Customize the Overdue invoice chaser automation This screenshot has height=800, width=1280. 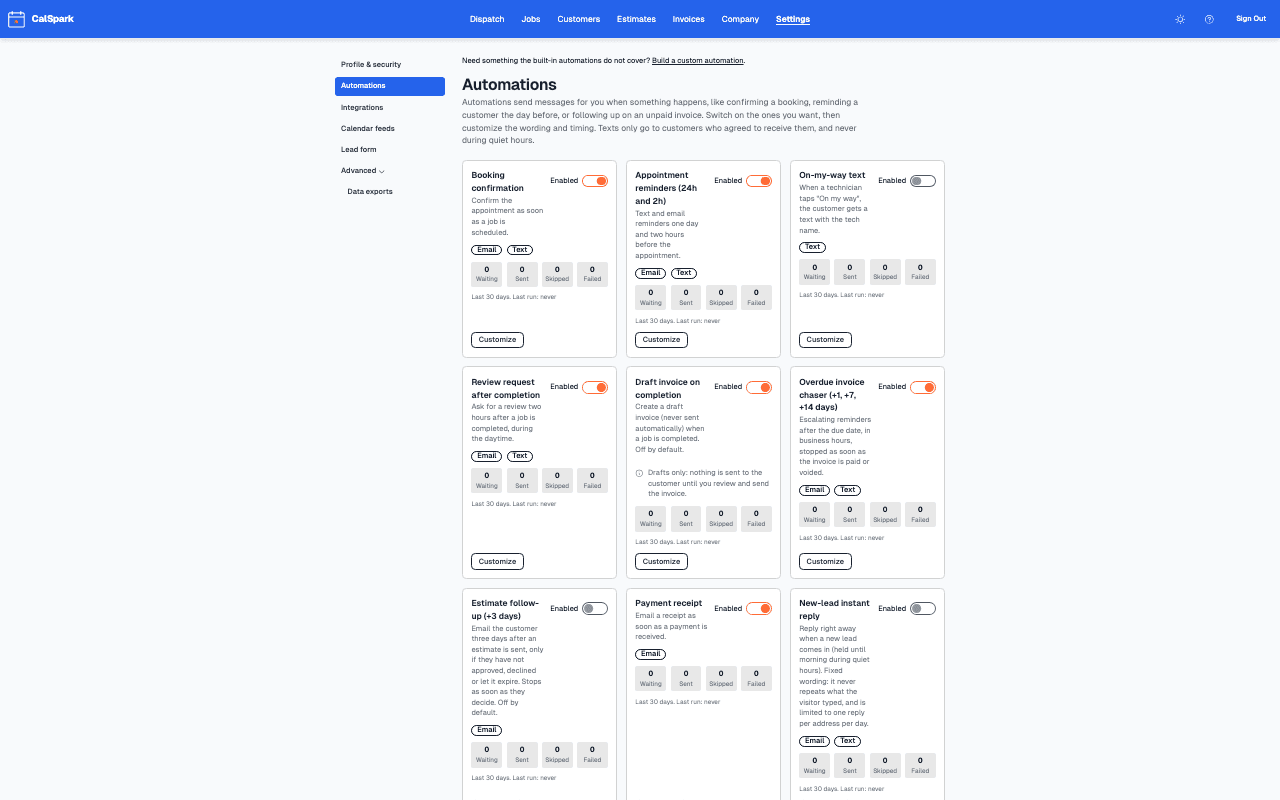pos(825,562)
